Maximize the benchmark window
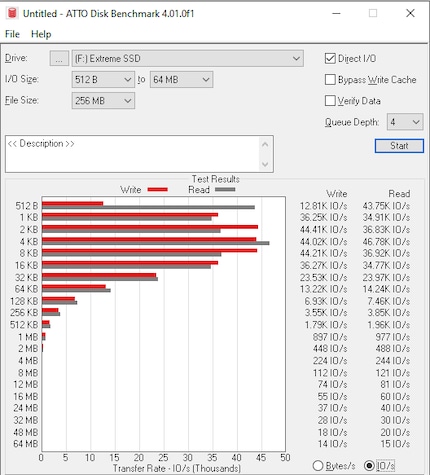Image resolution: width=430 pixels, height=475 pixels. (x=373, y=13)
